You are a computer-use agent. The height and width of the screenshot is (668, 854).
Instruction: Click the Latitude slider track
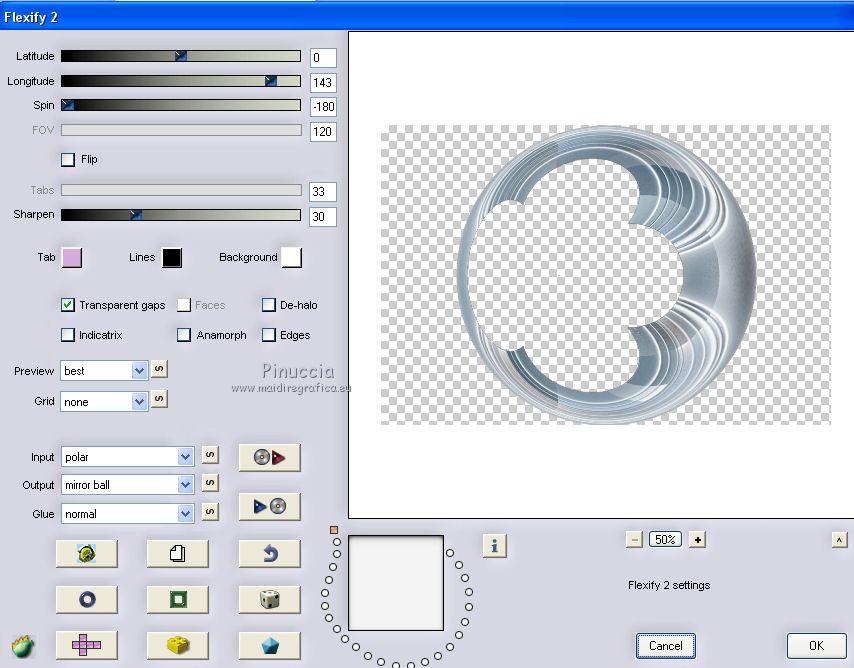tap(181, 56)
